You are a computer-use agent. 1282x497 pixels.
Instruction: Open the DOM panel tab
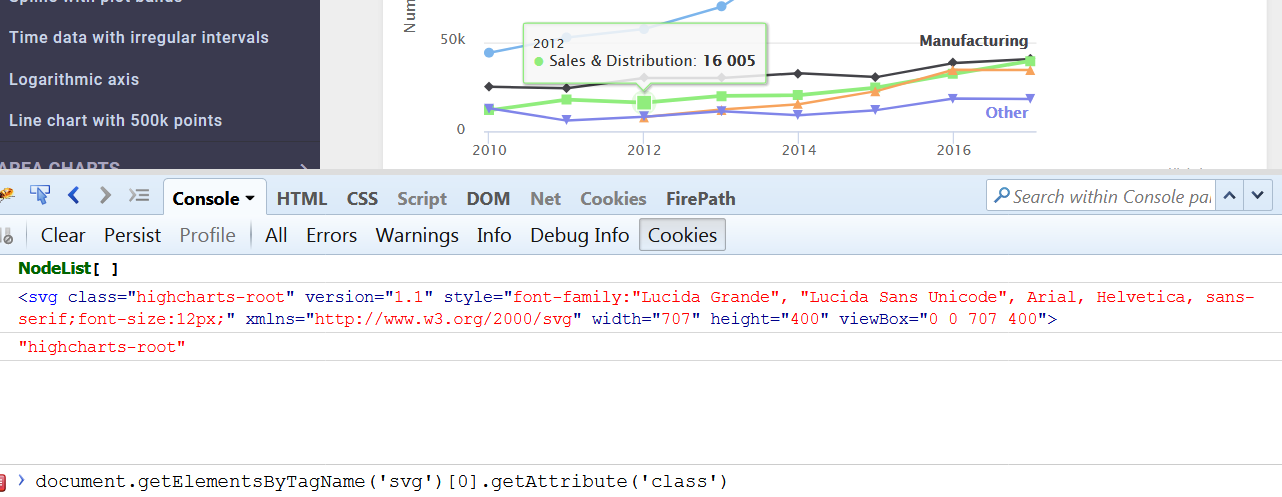pyautogui.click(x=488, y=199)
